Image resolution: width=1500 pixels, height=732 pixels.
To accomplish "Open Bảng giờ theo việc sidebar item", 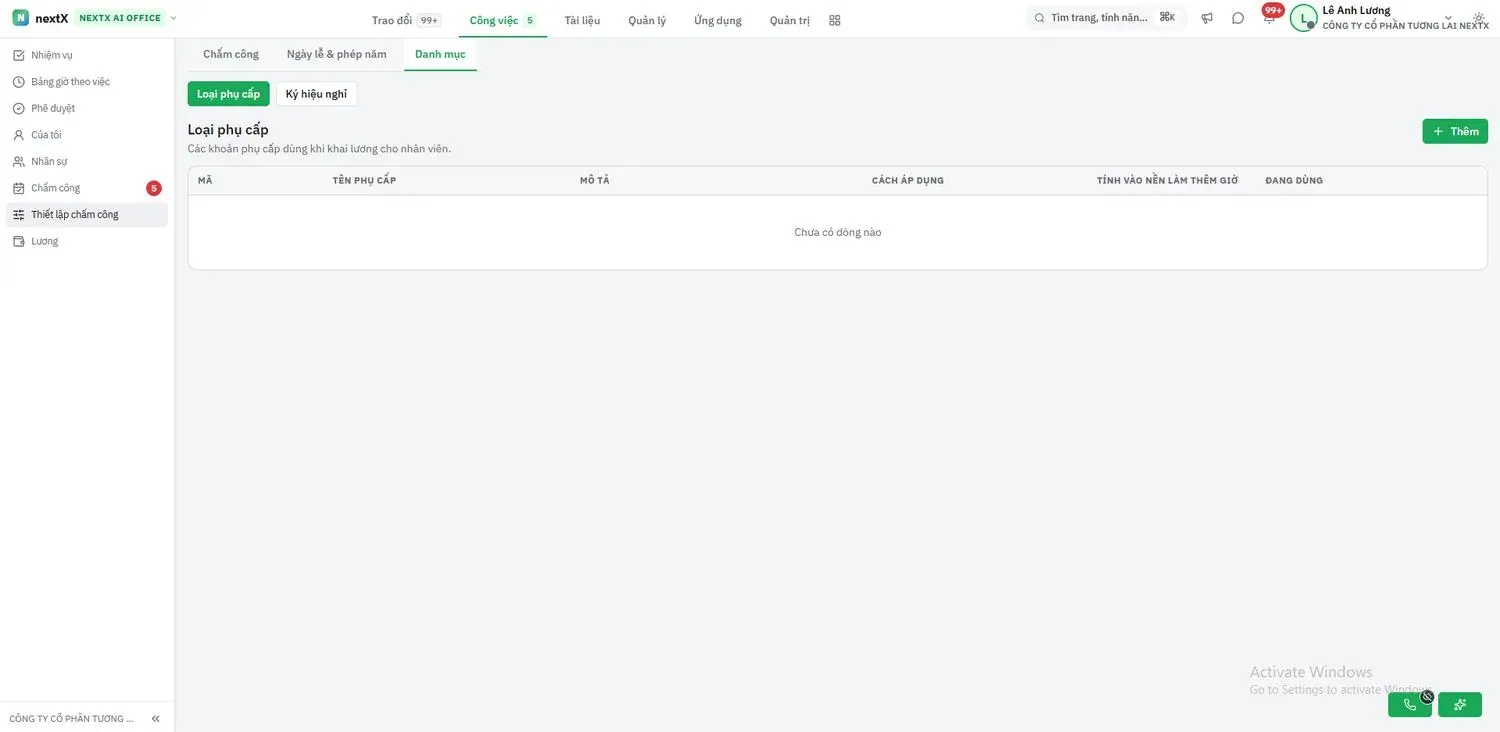I will 87,82.
